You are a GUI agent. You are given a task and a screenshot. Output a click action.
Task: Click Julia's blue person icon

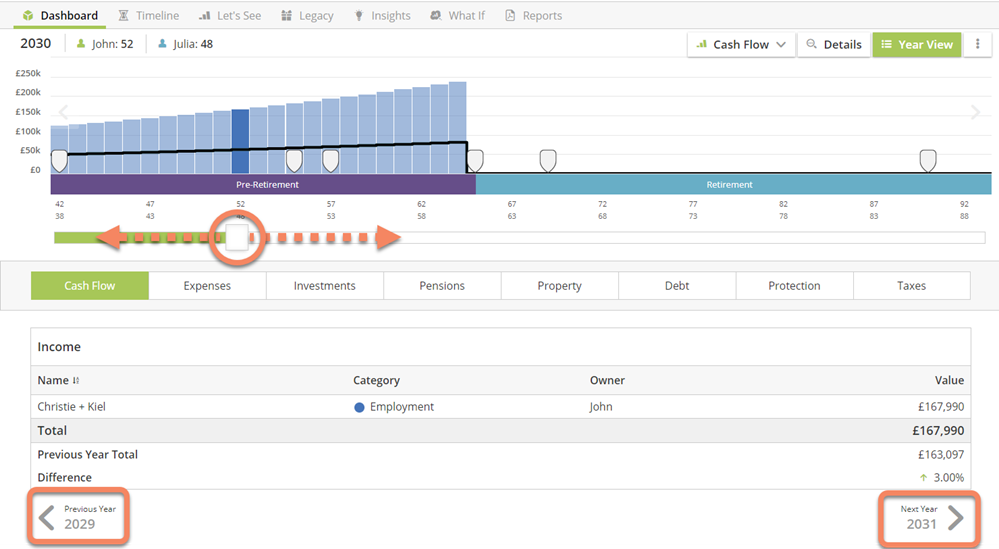click(x=162, y=44)
